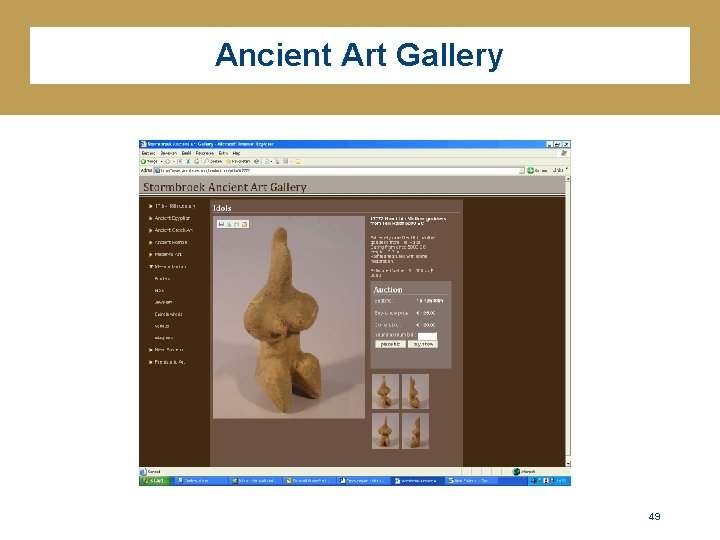This screenshot has width=720, height=540.
Task: Click the browser Back arrow icon
Action: tap(143, 162)
